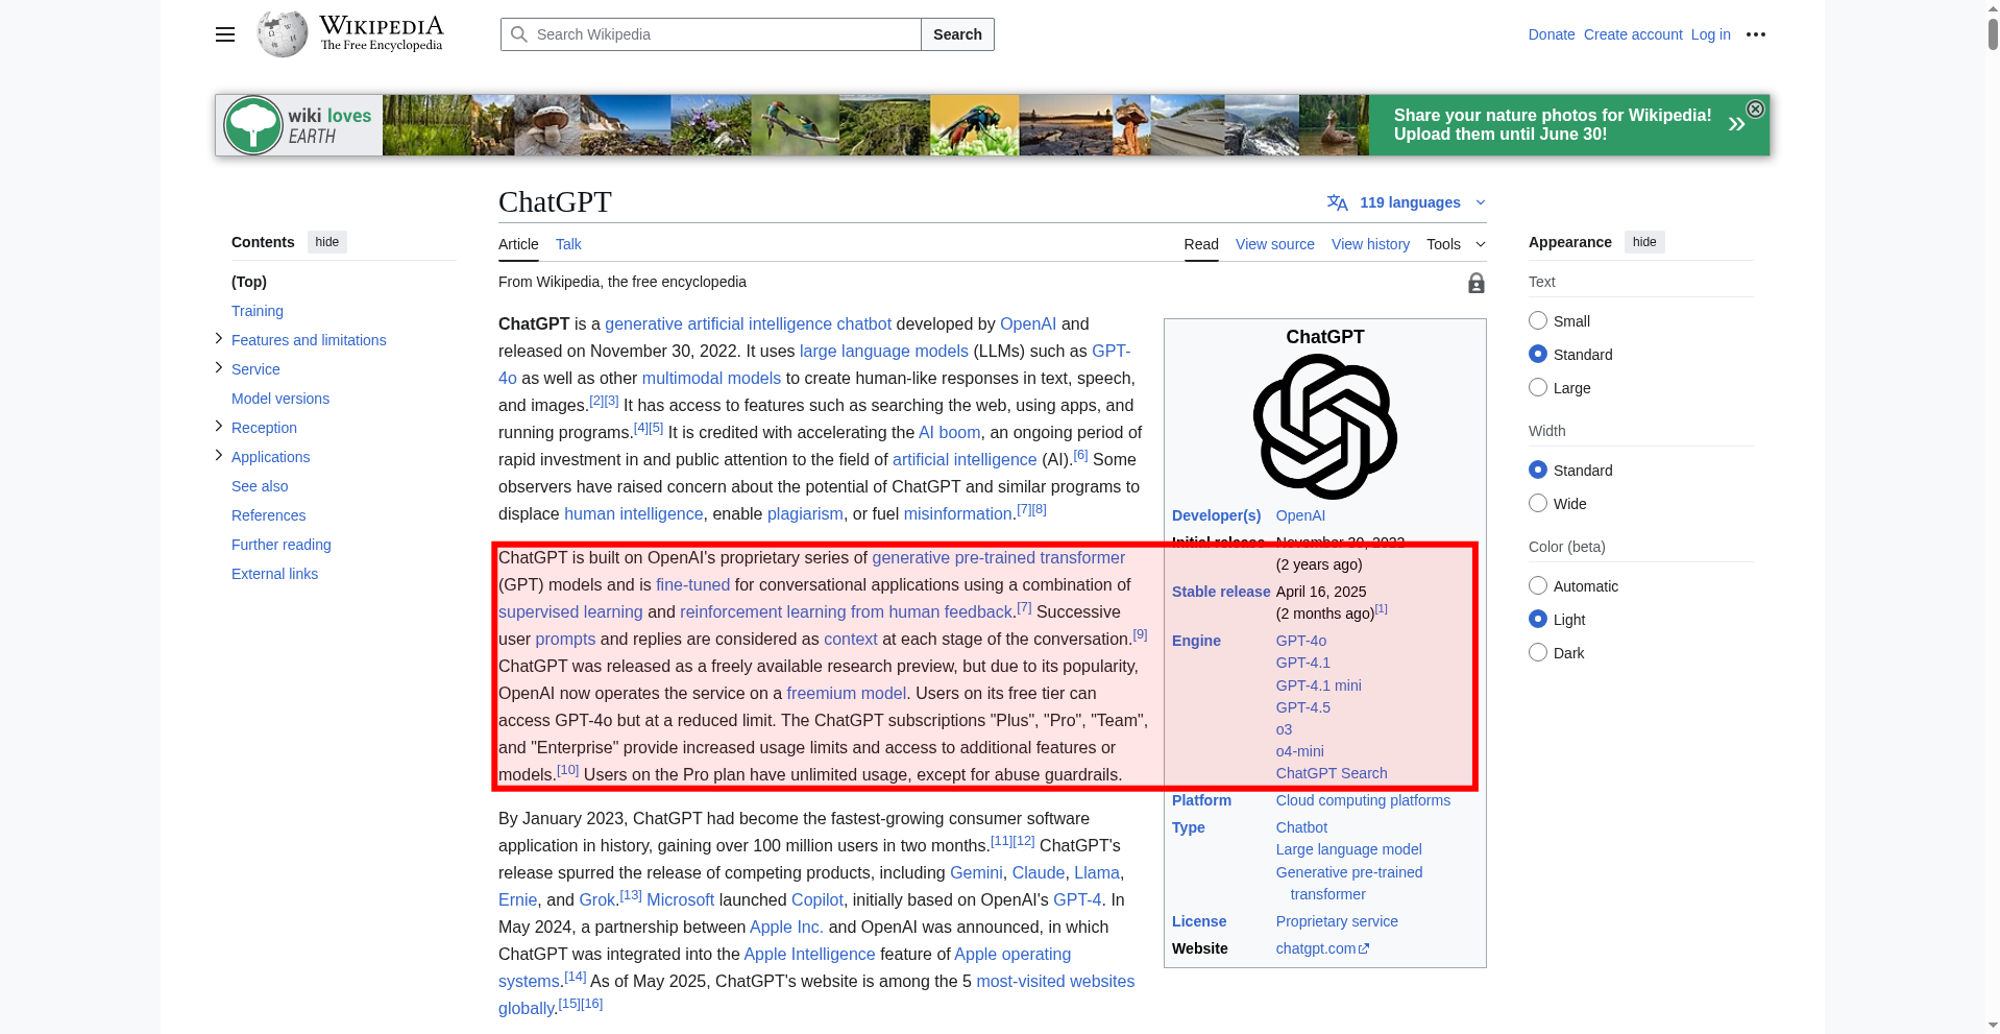This screenshot has height=1034, width=2000.
Task: Select Large text size
Action: point(1538,387)
